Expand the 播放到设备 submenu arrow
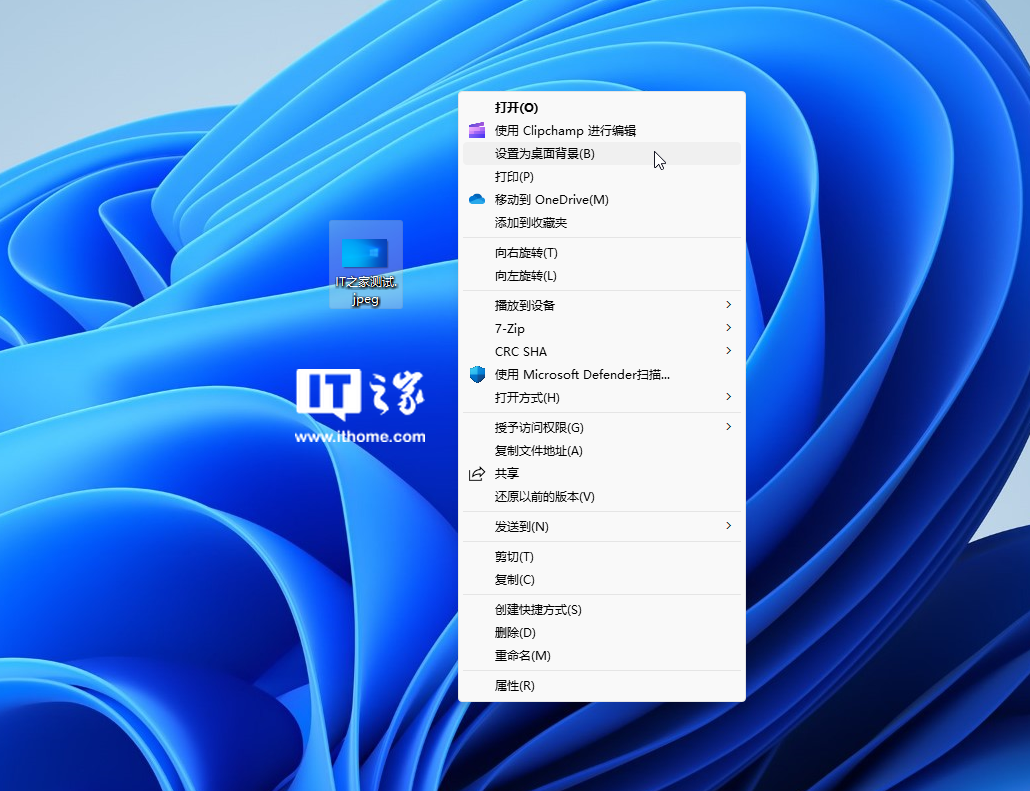 [x=728, y=305]
